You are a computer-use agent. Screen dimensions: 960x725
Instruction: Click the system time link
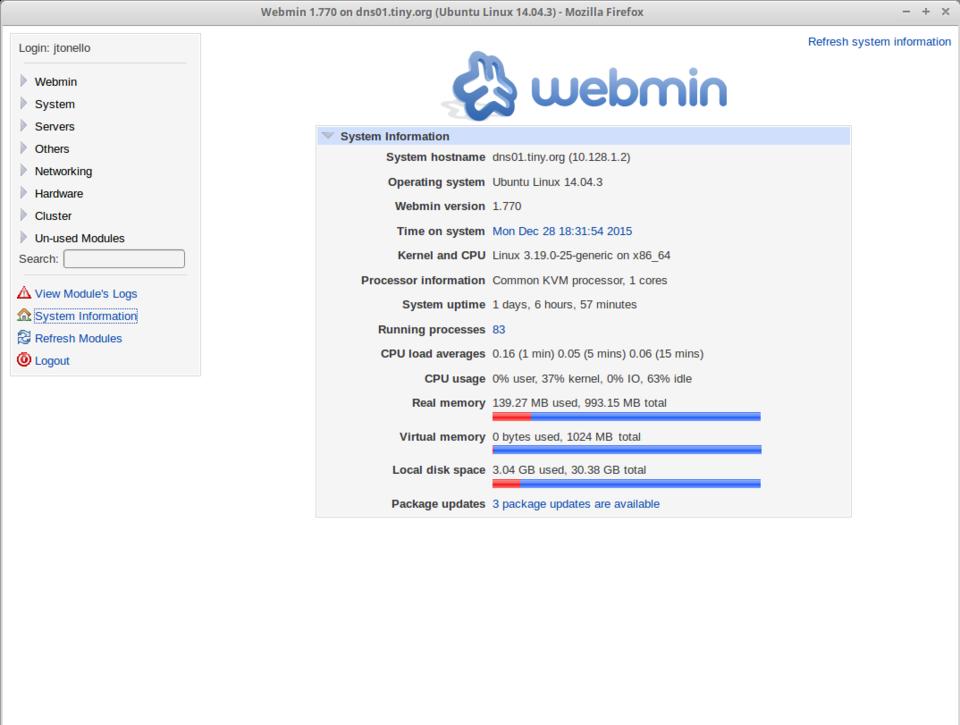pos(562,231)
